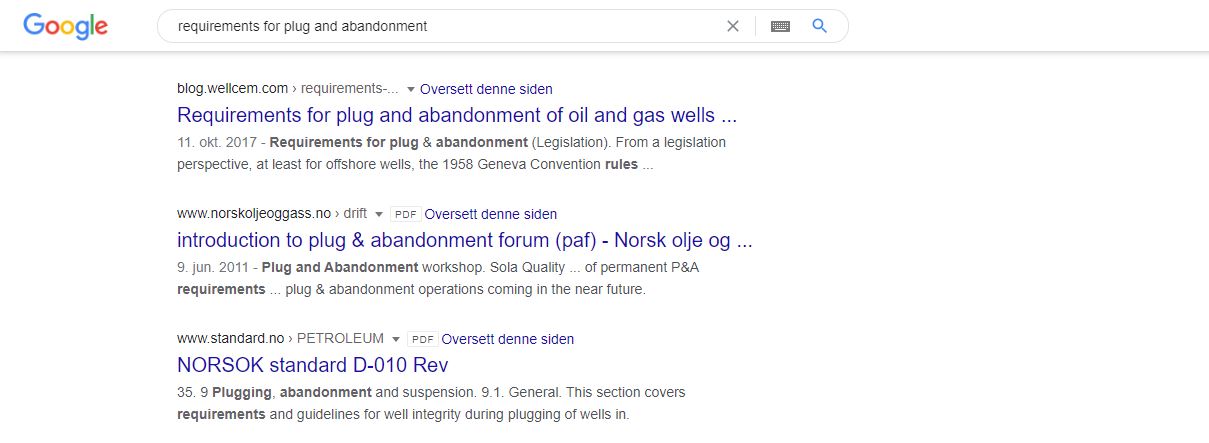Viewport: 1209px width, 443px height.
Task: Expand dropdown arrow beside blog.wellcem.com
Action: tap(410, 89)
